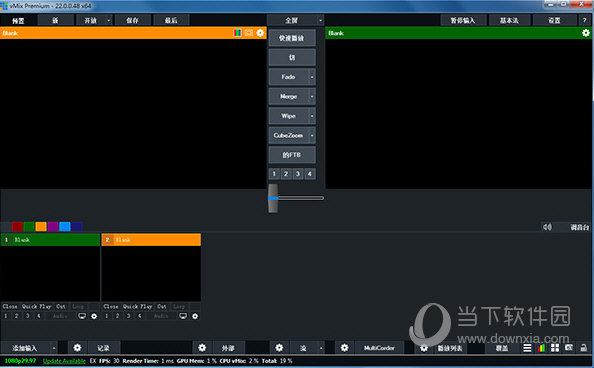Image resolution: width=594 pixels, height=368 pixels.
Task: Click the transition T-bar slider handle
Action: pos(273,198)
